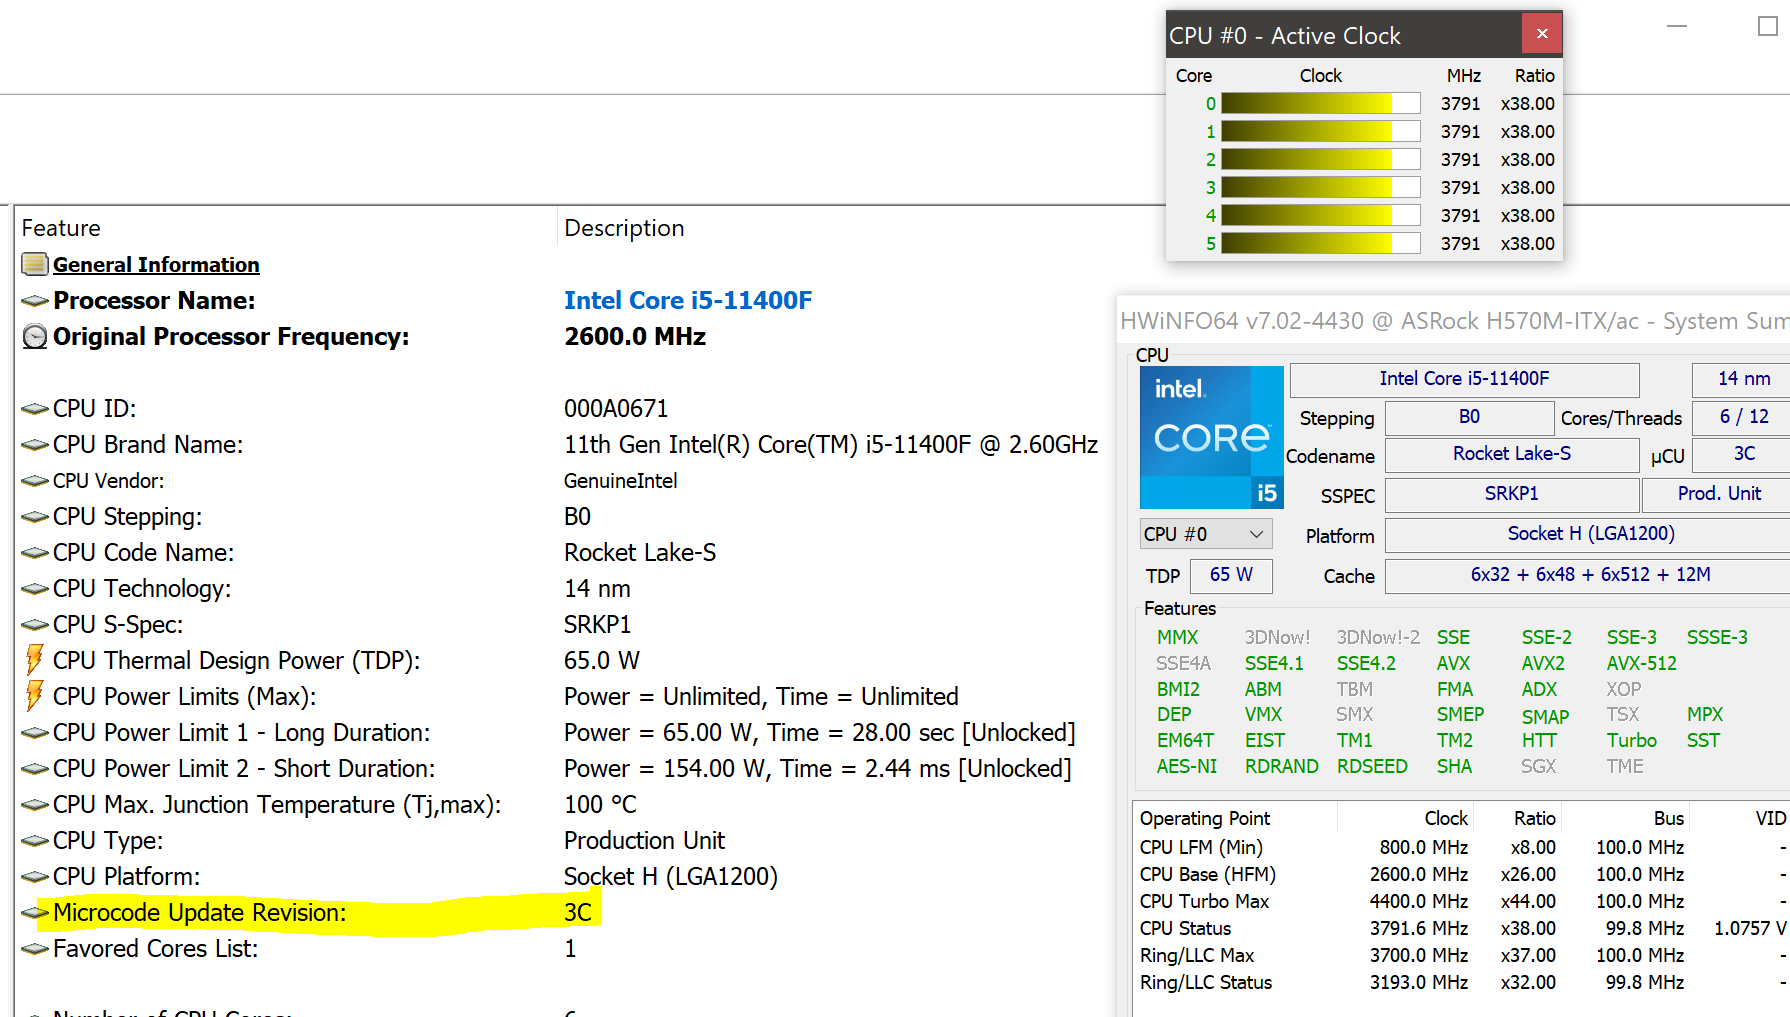Click the SGX feature label

point(1538,766)
